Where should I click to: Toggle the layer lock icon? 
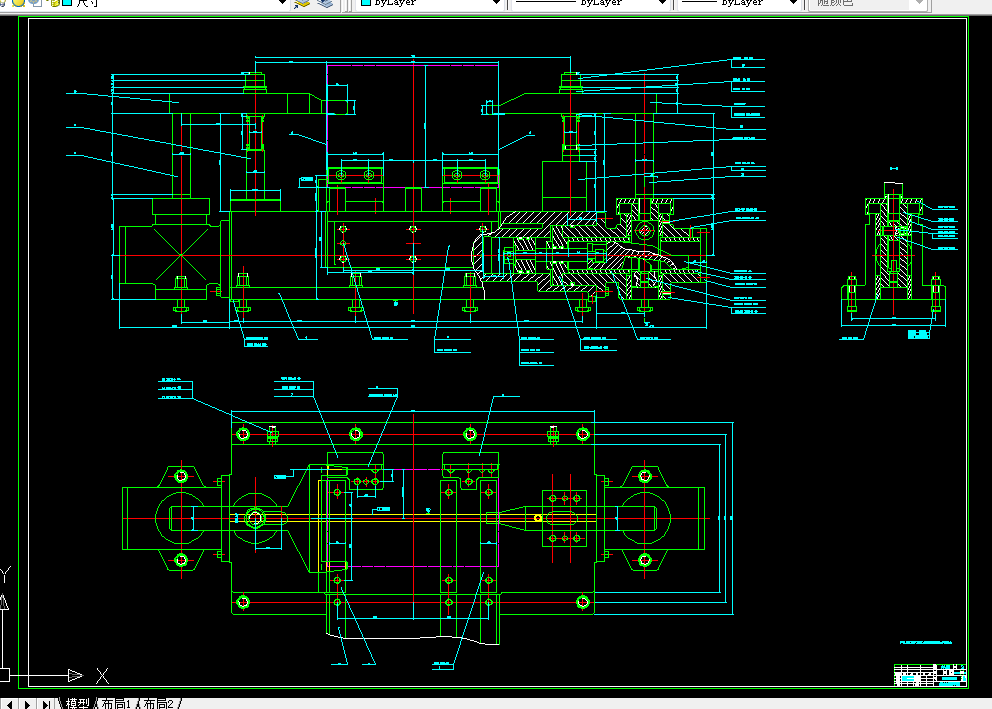coord(54,3)
